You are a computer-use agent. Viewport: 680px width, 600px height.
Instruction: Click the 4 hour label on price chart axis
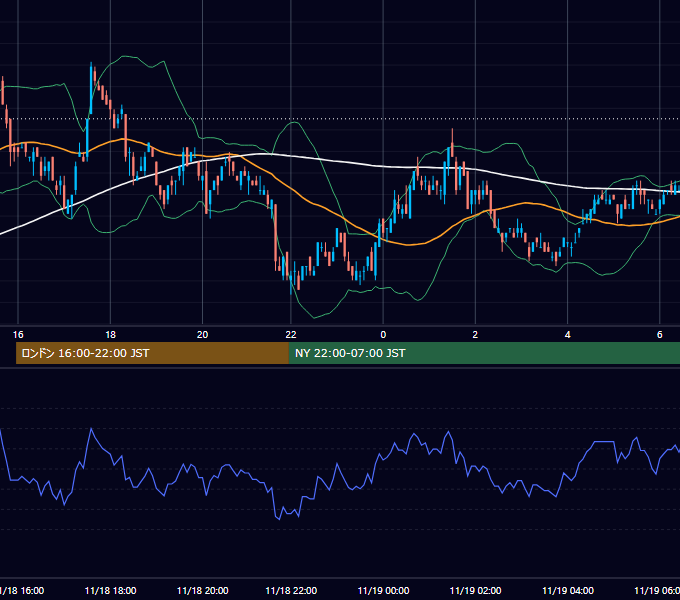567,335
